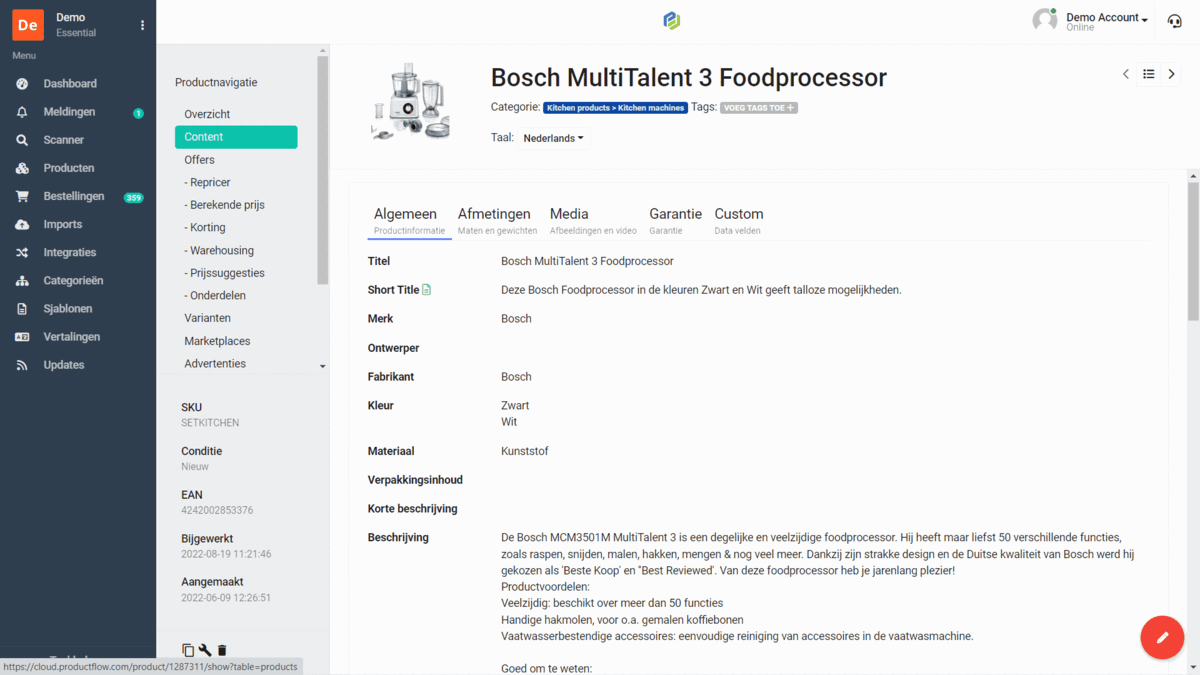Open the Demo workspace three-dot menu

(142, 25)
